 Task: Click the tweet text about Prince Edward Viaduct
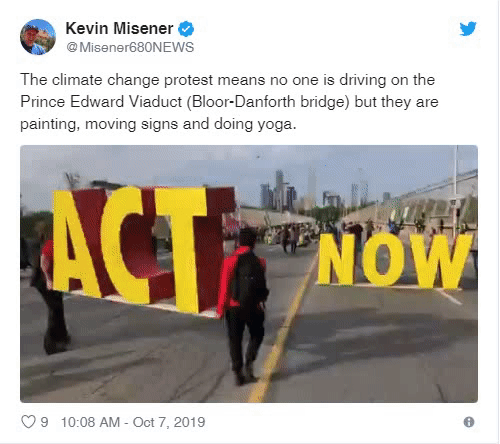tap(229, 102)
